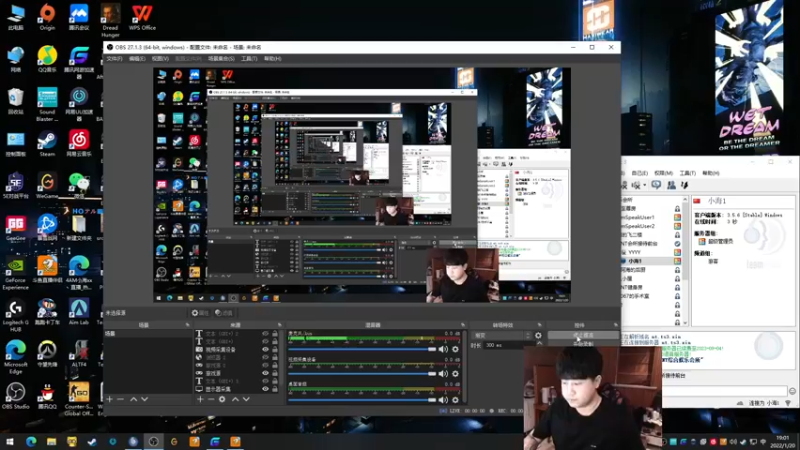Move selected source up in the list
Screen dimensions: 800x450
pos(235,399)
